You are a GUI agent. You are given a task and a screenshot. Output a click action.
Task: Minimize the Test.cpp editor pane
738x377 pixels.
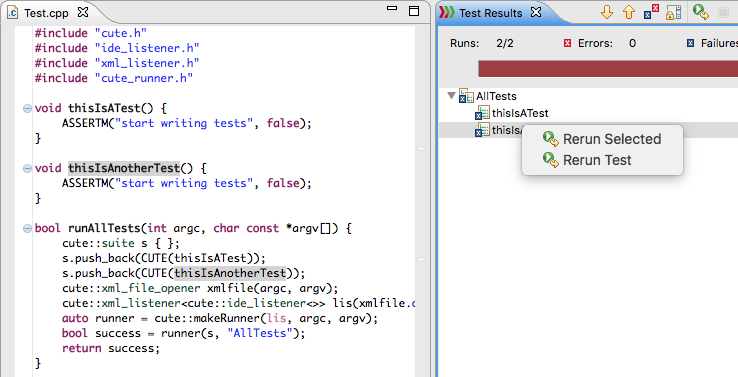click(x=392, y=8)
